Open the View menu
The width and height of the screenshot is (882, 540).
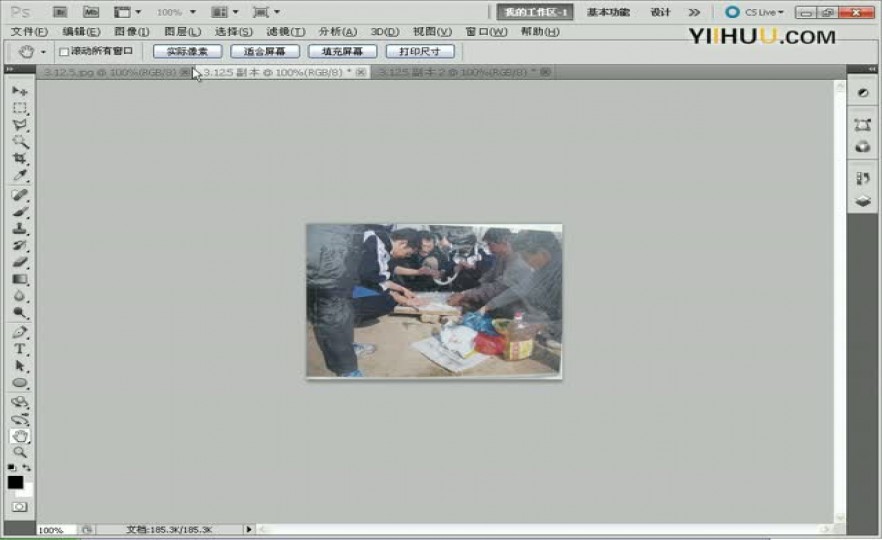432,32
